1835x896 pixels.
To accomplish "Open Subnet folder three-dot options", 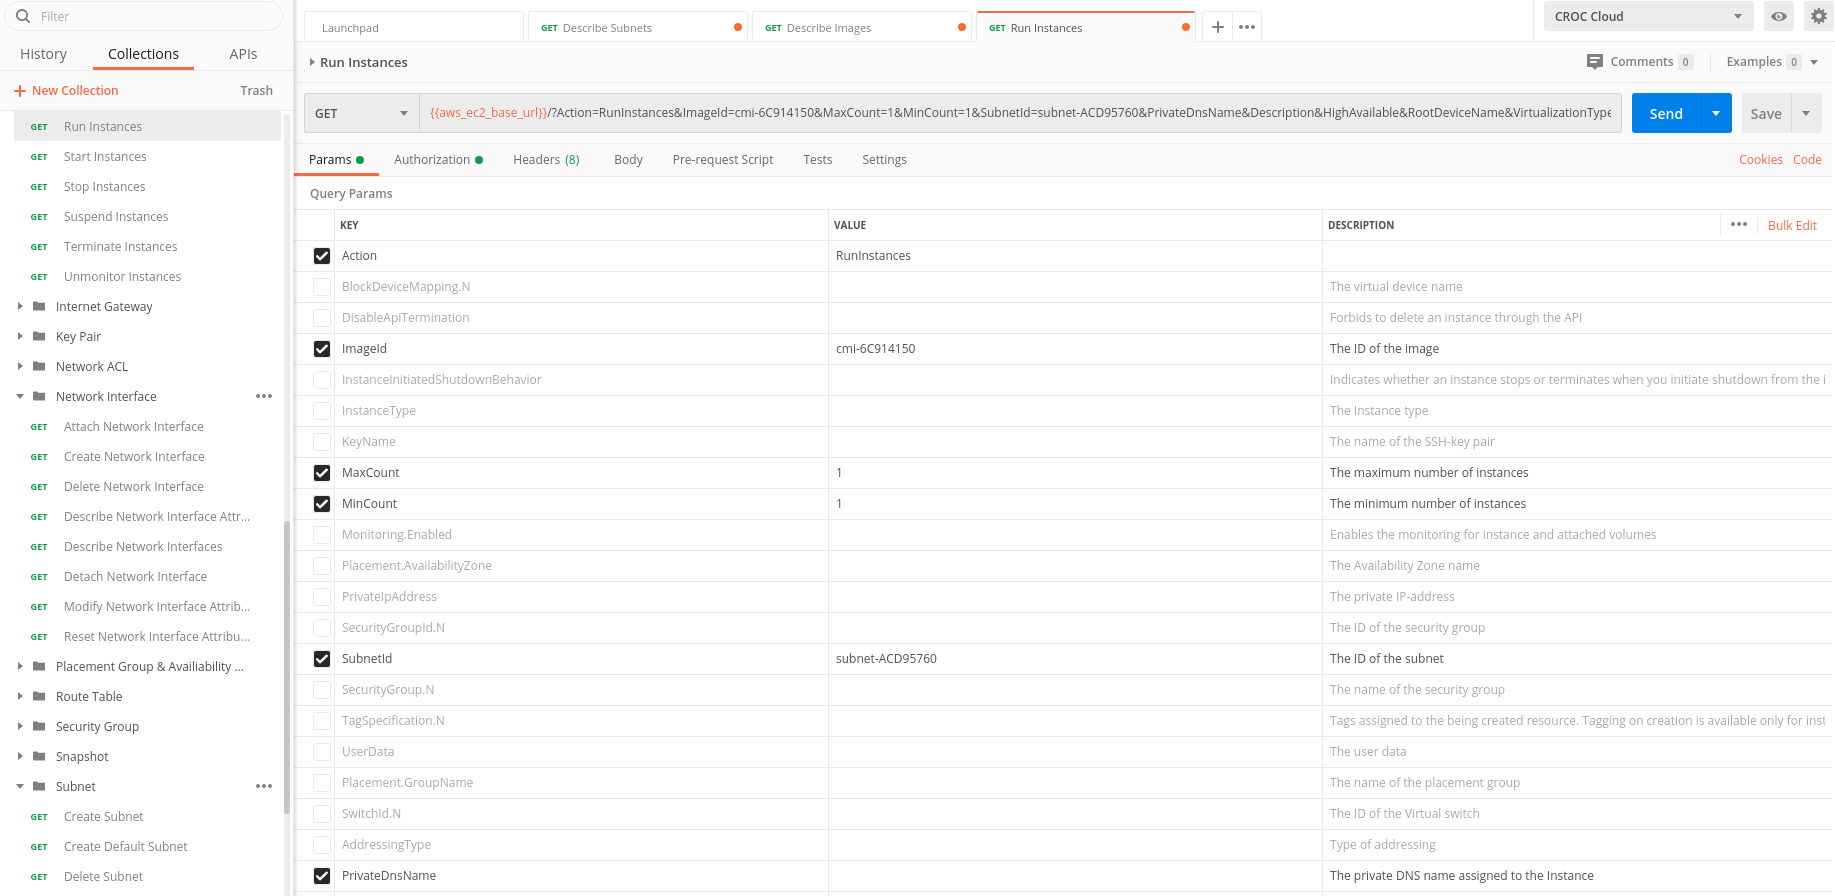I will (x=264, y=786).
